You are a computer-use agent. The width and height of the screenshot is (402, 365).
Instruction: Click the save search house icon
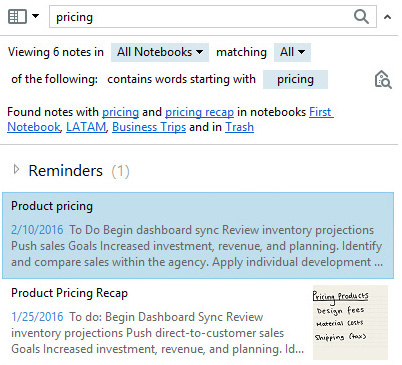click(x=383, y=79)
